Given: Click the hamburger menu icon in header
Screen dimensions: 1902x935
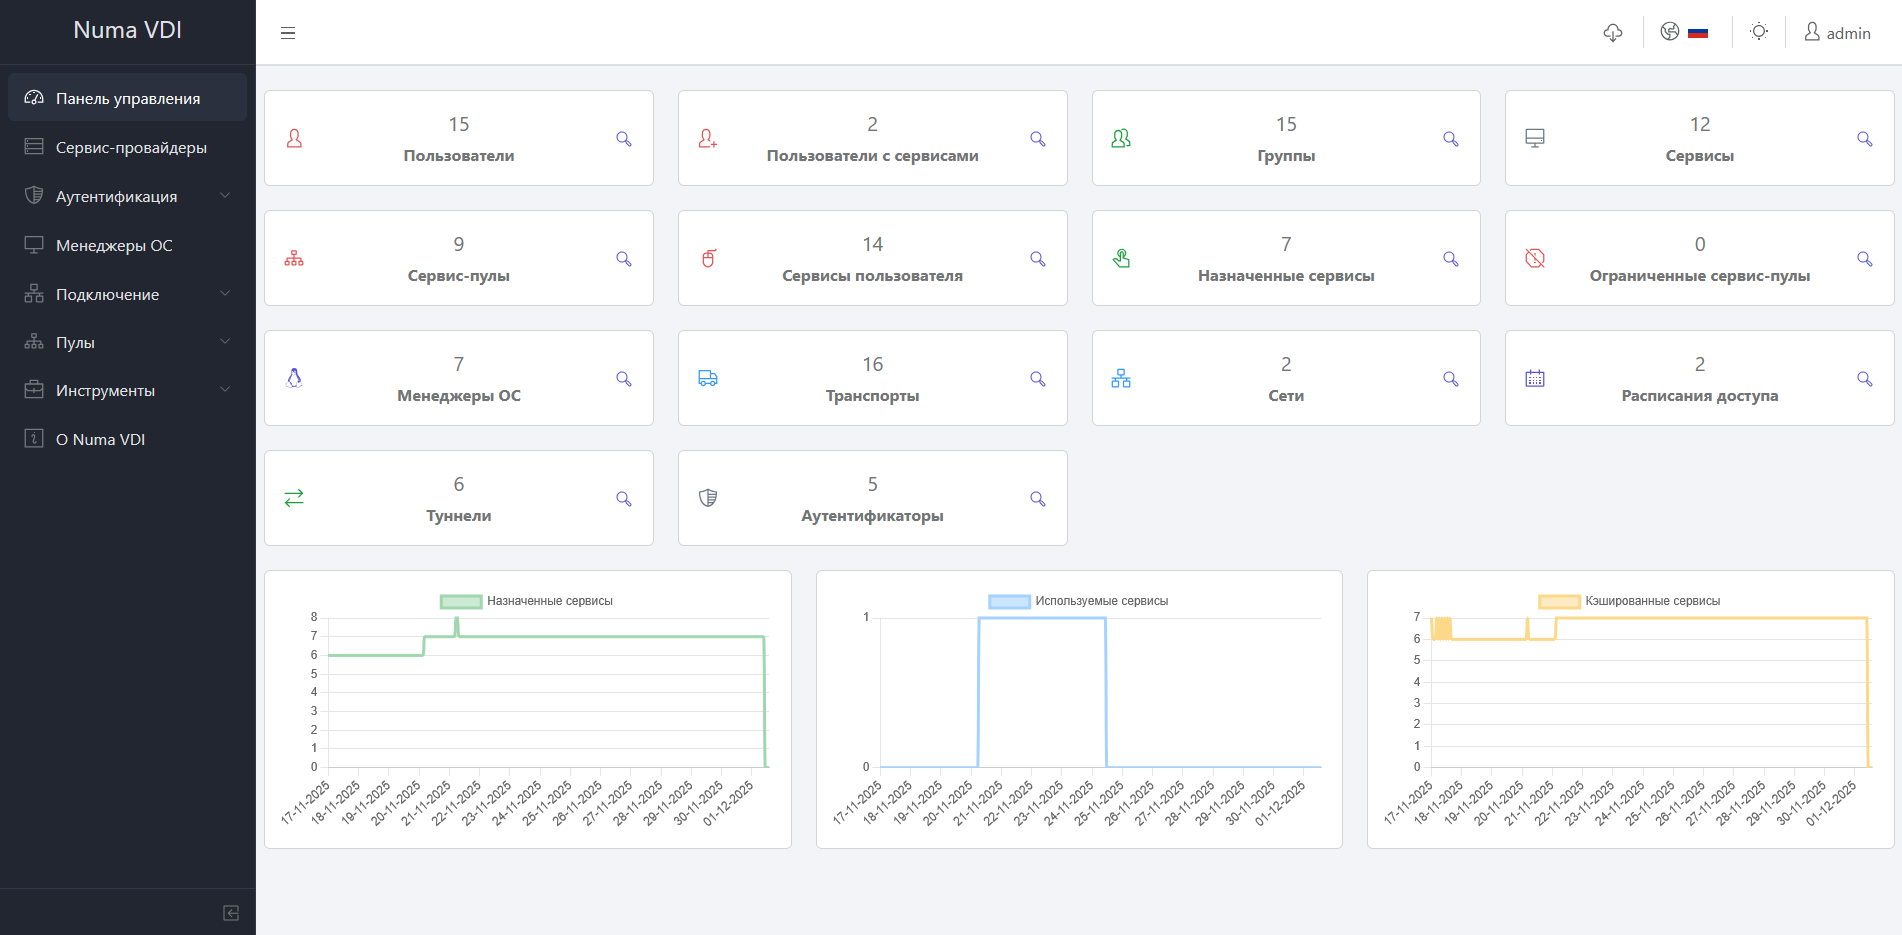Looking at the screenshot, I should tap(288, 33).
